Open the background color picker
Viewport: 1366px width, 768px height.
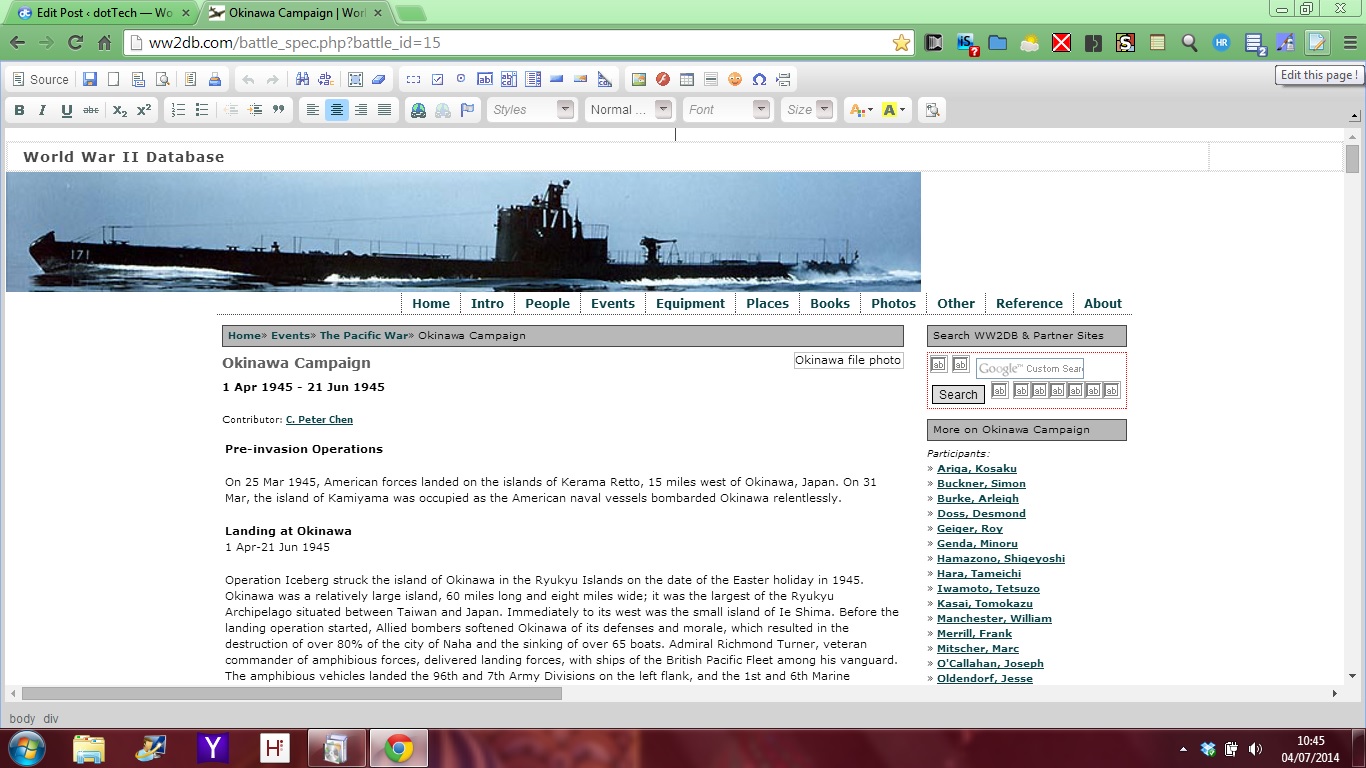point(894,110)
